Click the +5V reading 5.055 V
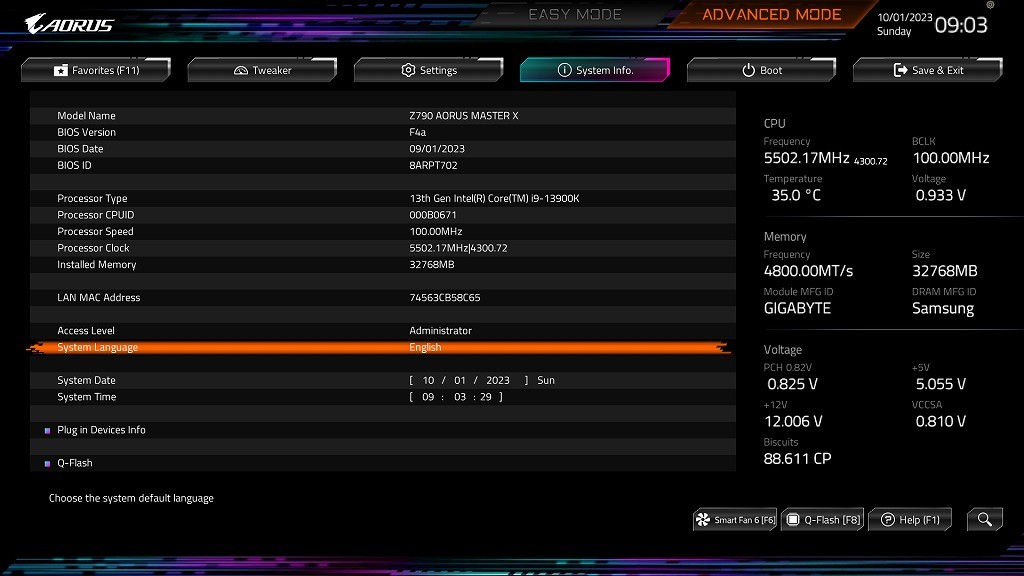The image size is (1024, 576). point(940,384)
